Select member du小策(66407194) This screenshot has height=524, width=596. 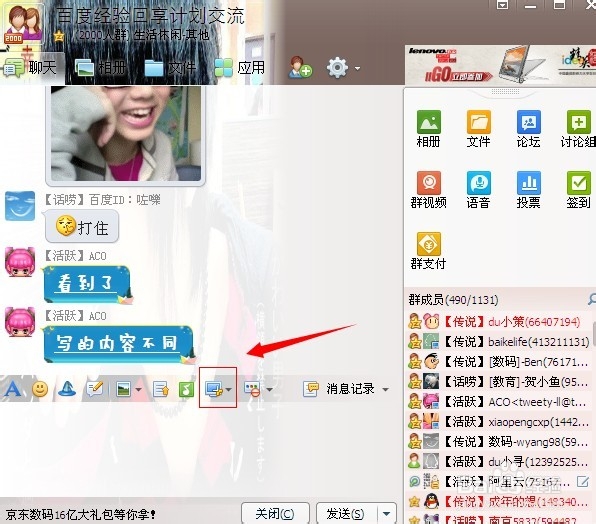pyautogui.click(x=498, y=322)
